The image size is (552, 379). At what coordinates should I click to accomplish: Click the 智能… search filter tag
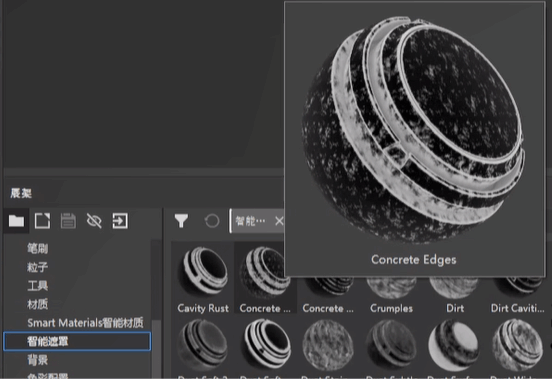(250, 221)
